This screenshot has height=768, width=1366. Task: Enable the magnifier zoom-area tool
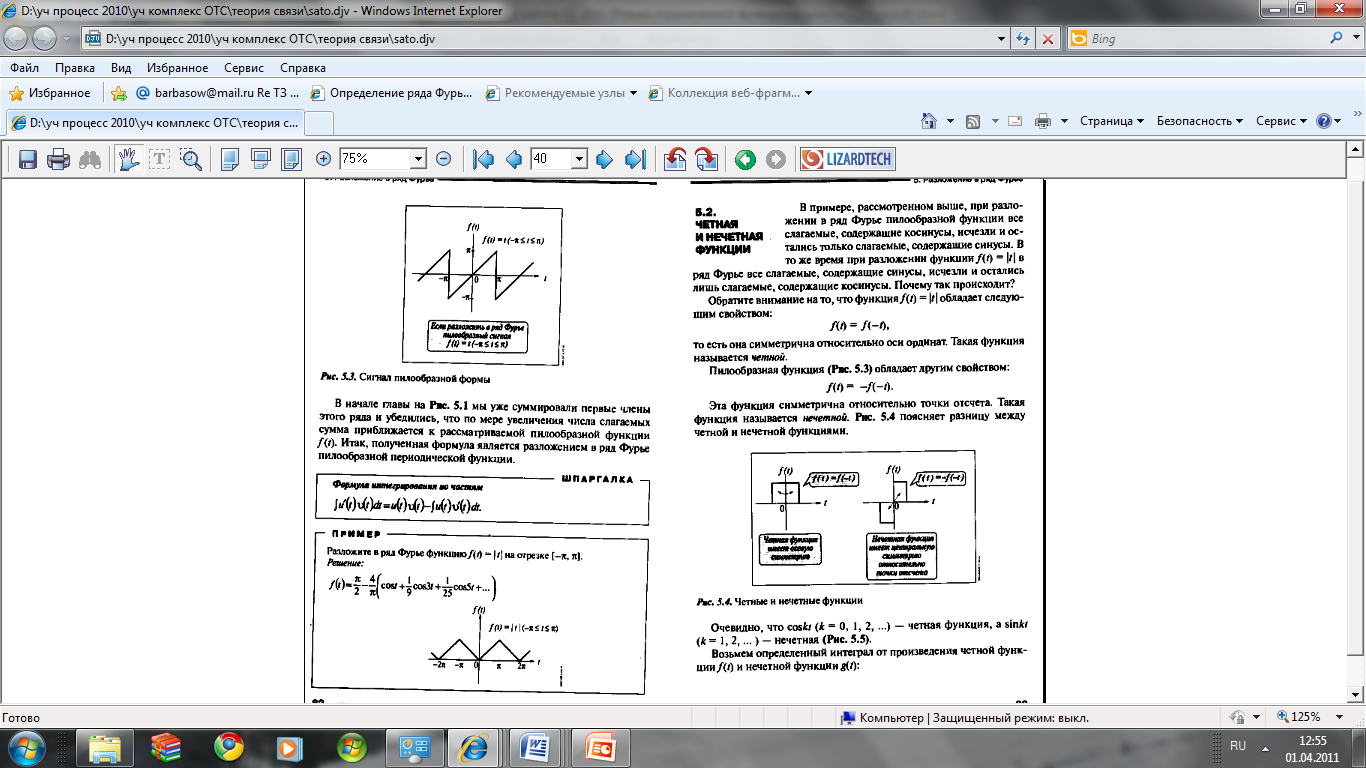click(x=191, y=159)
